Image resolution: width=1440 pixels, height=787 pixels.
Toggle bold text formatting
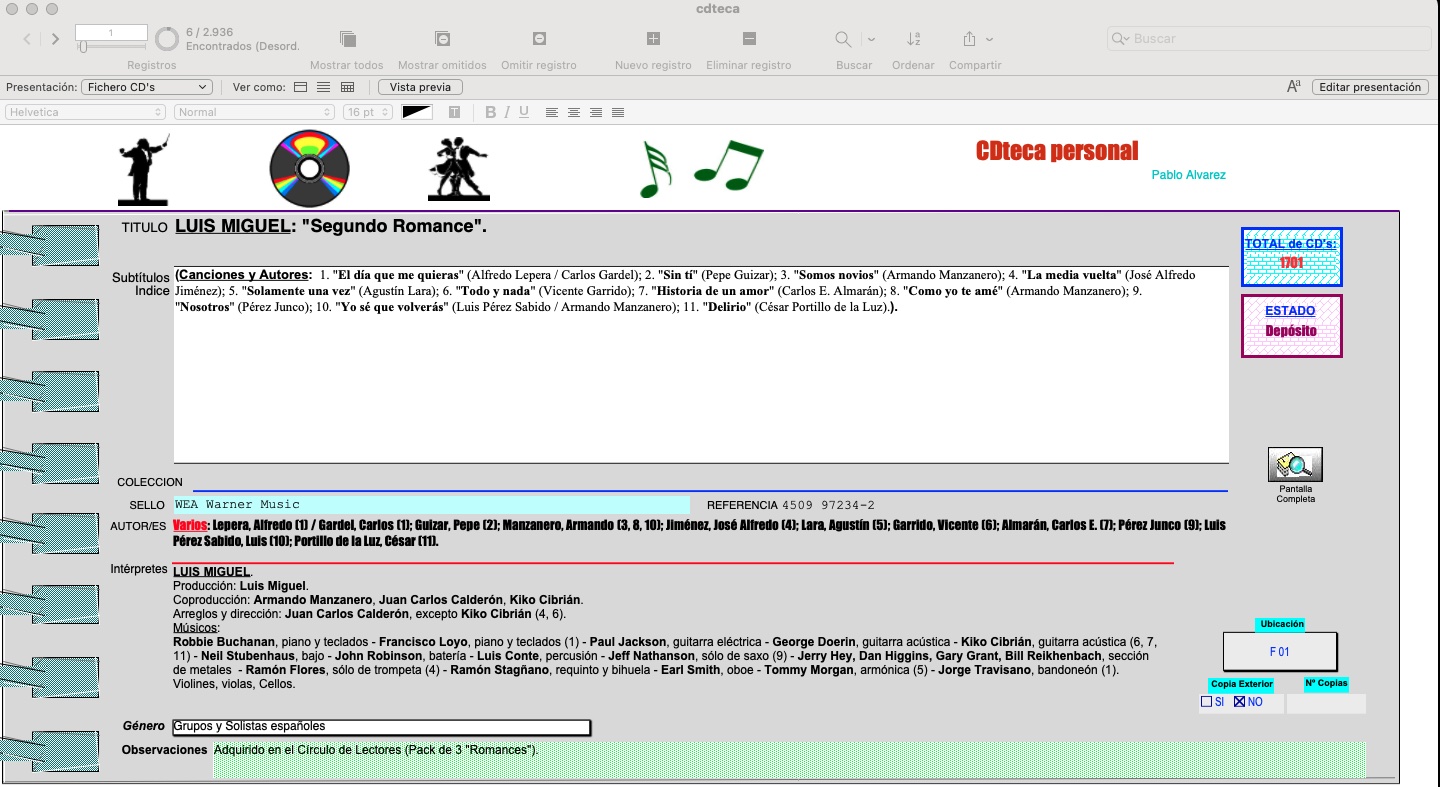(x=490, y=112)
